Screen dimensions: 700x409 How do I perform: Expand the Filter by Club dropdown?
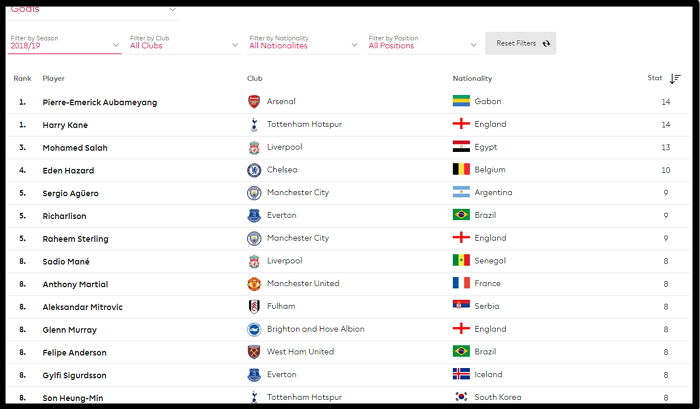(184, 43)
